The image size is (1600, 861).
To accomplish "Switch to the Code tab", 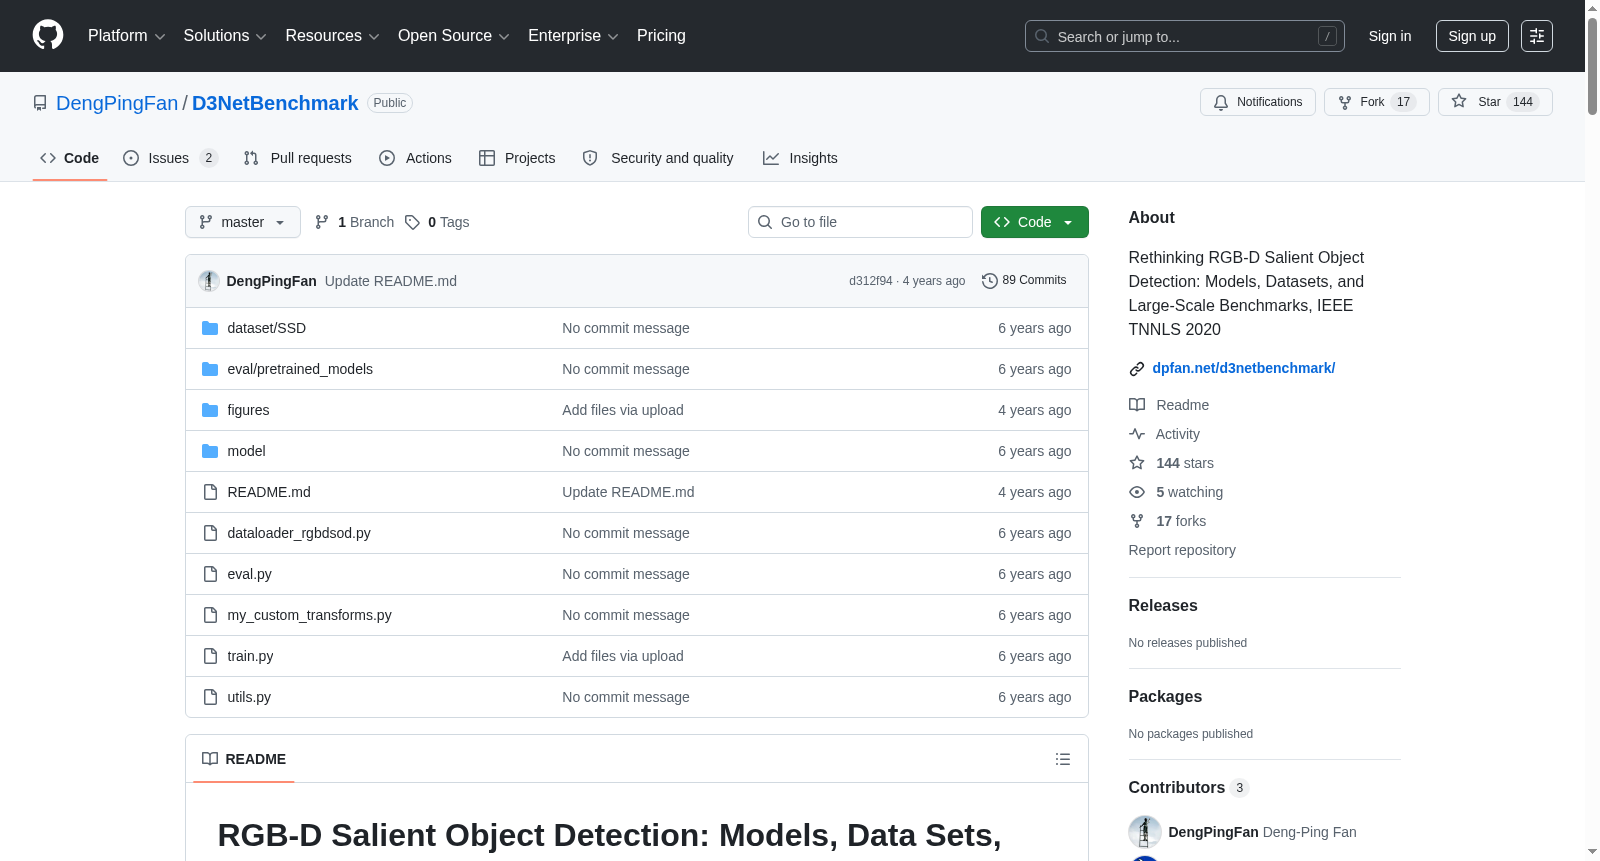I will click(x=70, y=158).
